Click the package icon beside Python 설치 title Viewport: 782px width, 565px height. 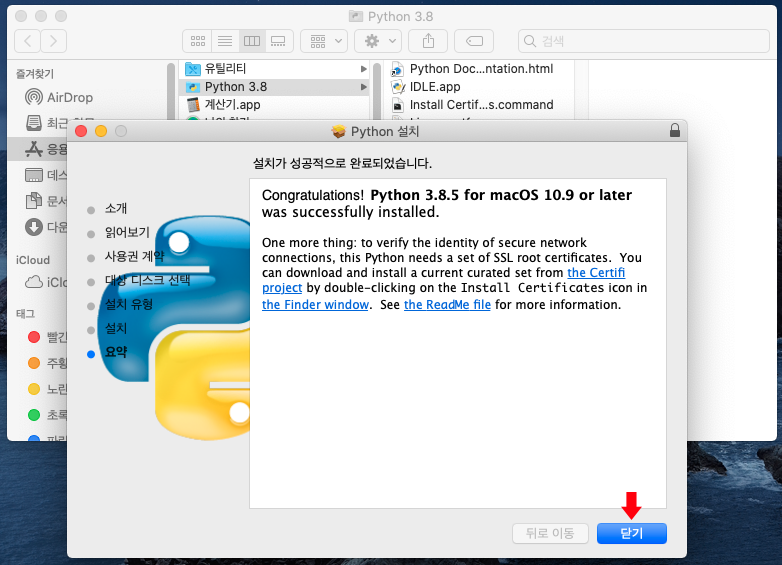point(339,132)
